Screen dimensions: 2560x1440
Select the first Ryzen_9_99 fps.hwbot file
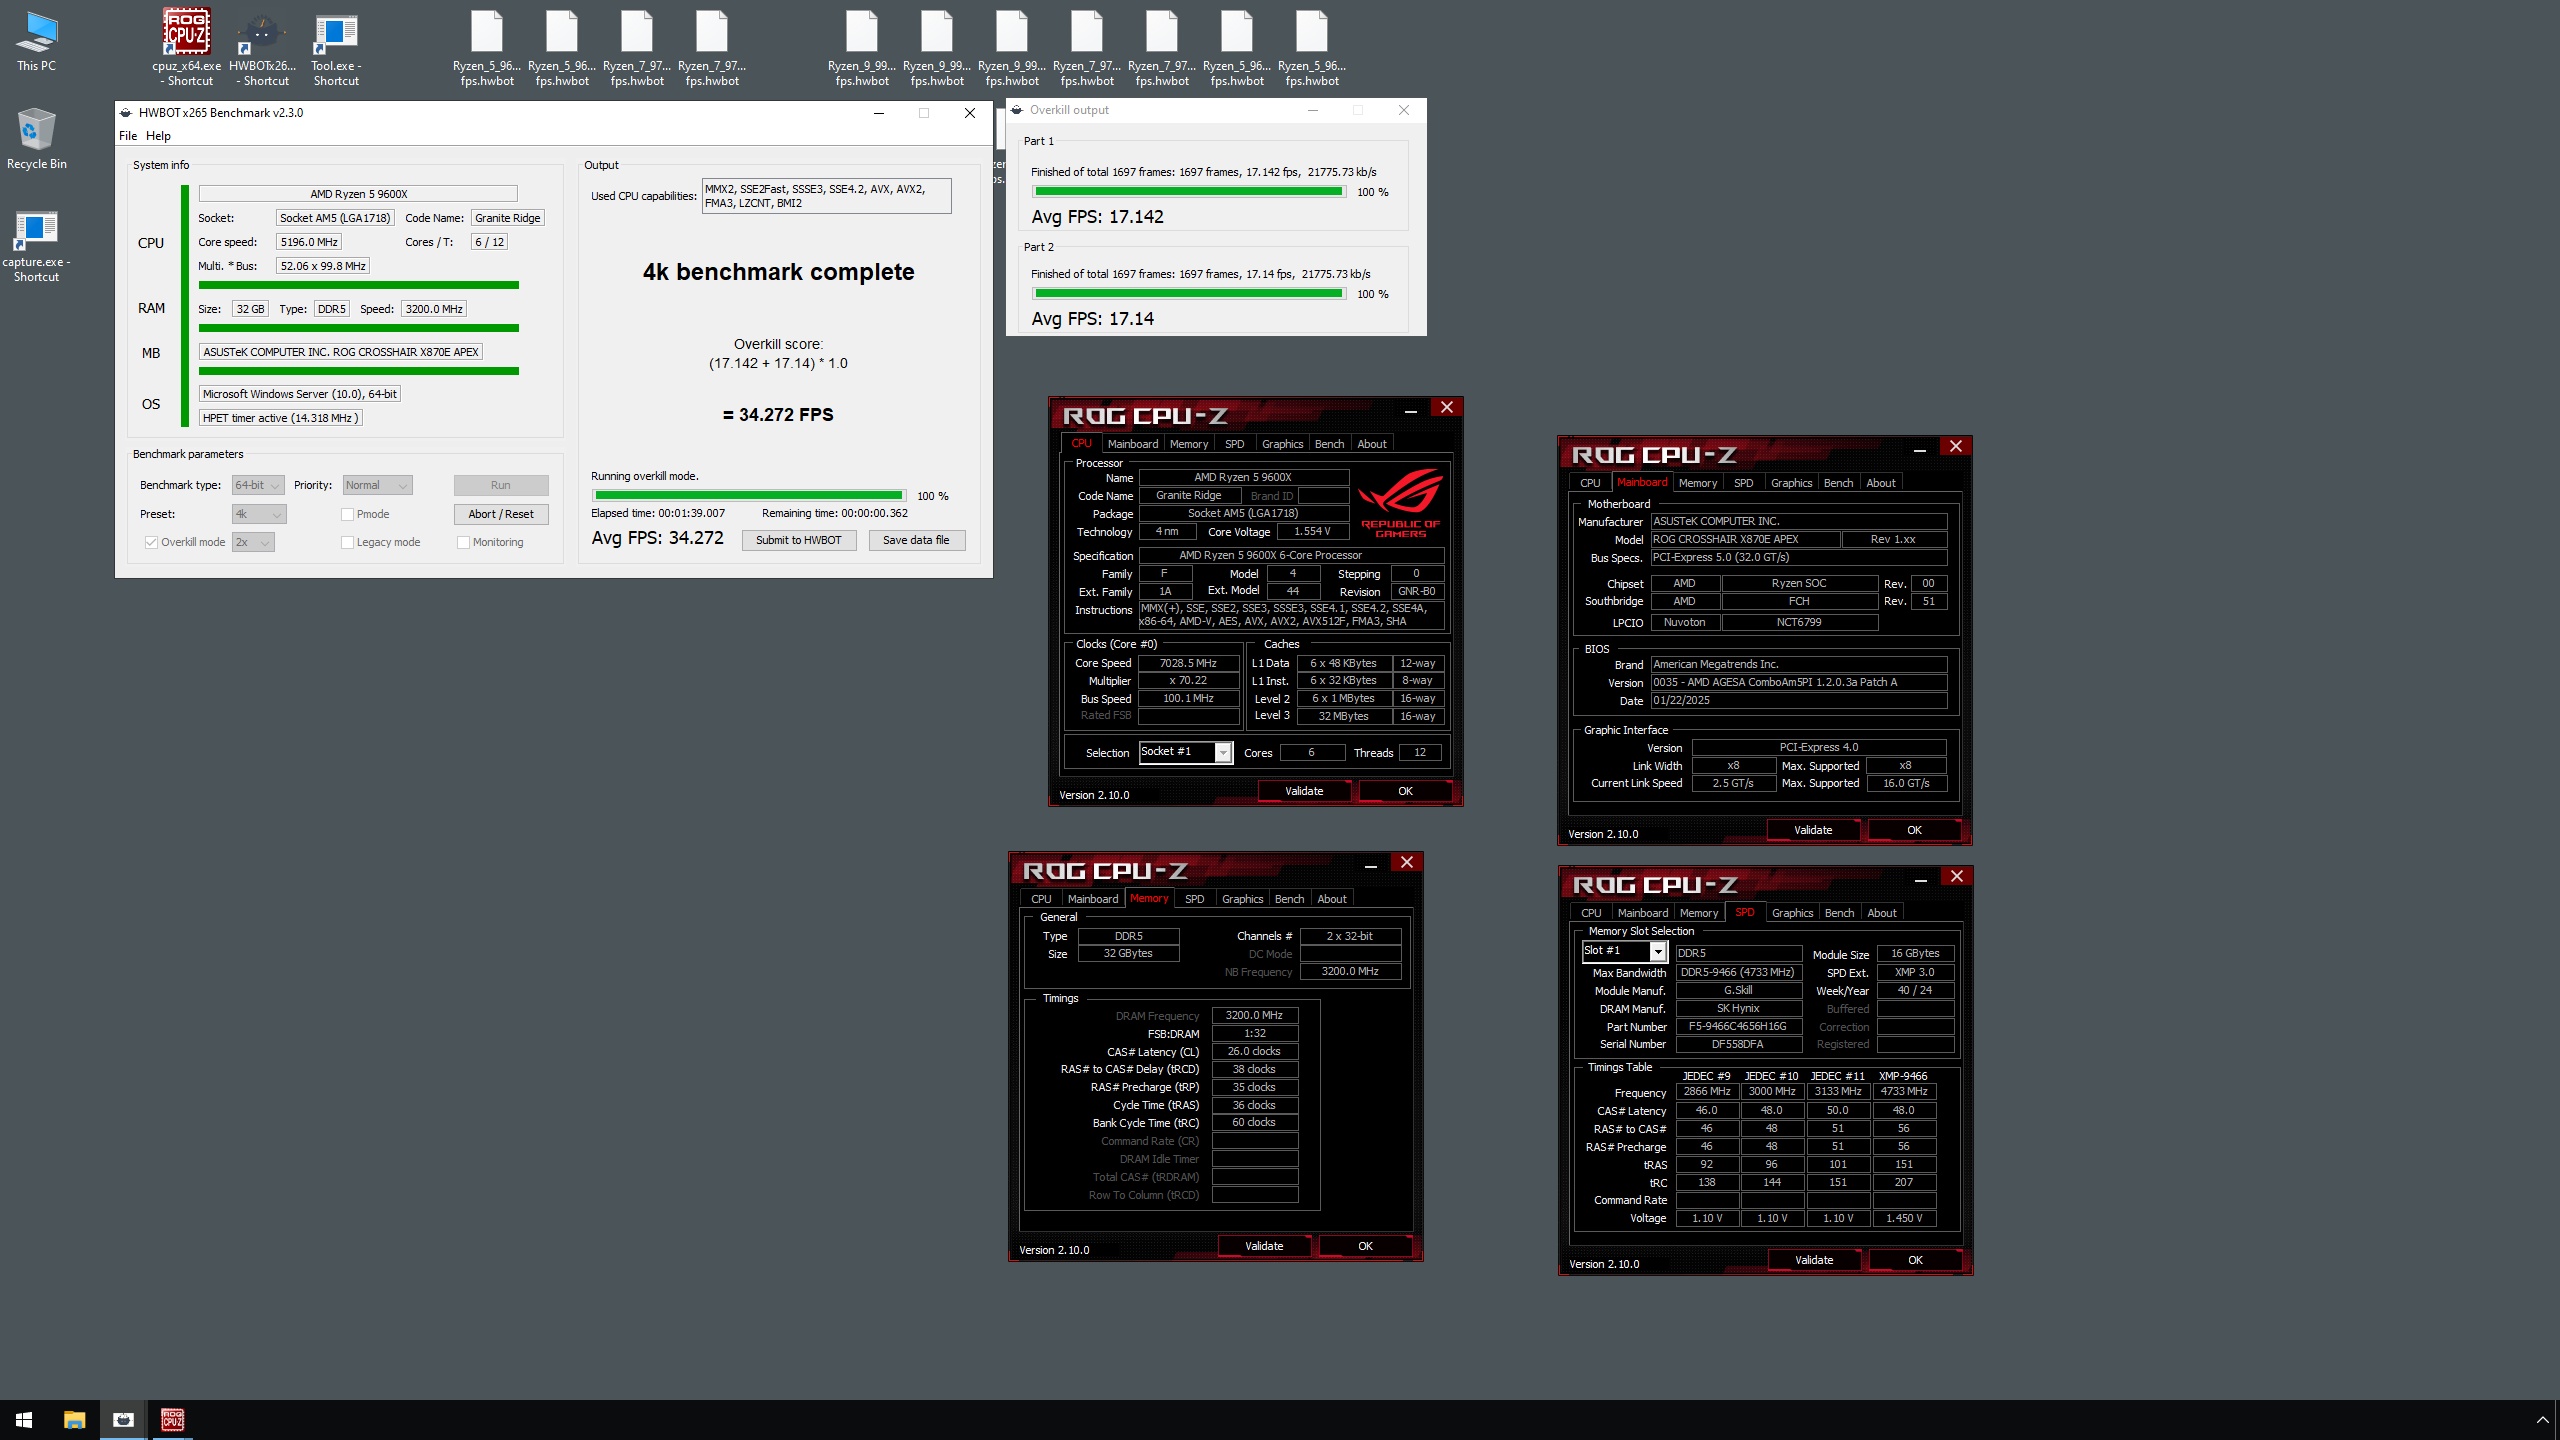(862, 47)
